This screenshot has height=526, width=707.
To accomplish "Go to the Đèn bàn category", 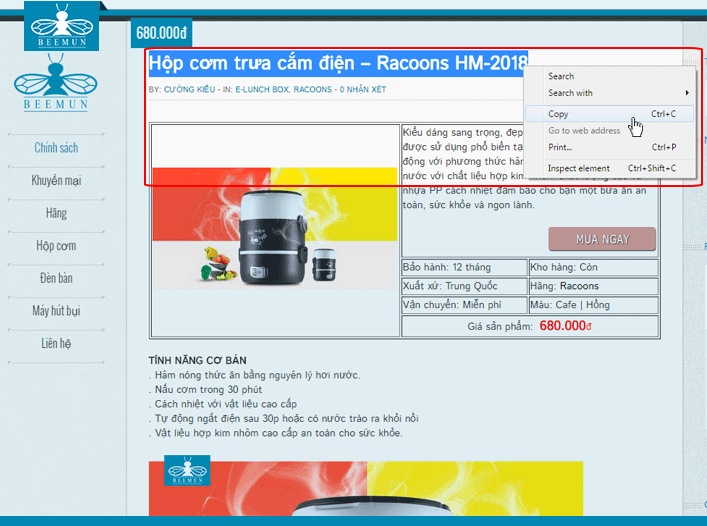I will pyautogui.click(x=56, y=278).
